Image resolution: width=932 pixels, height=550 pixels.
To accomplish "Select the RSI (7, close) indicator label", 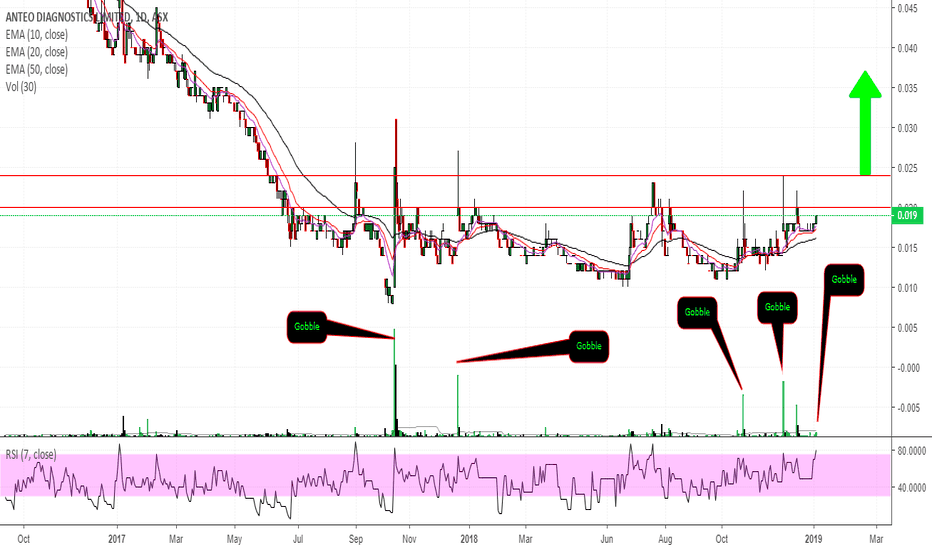I will (31, 454).
